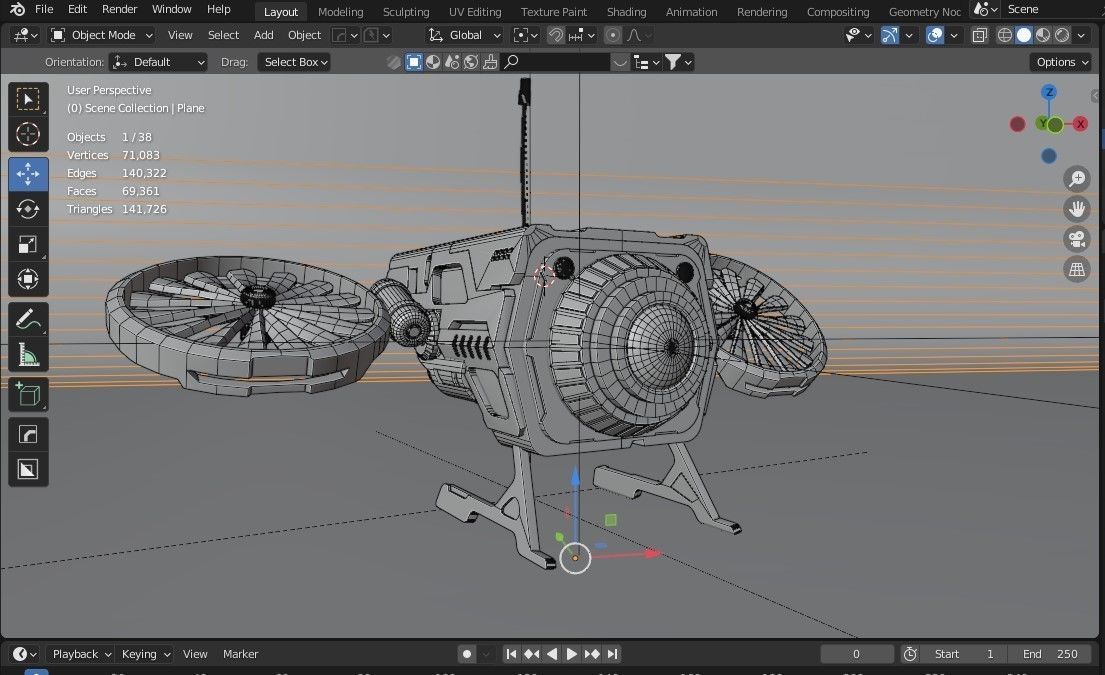Open the timeline Marker menu
The width and height of the screenshot is (1105, 675).
click(240, 654)
